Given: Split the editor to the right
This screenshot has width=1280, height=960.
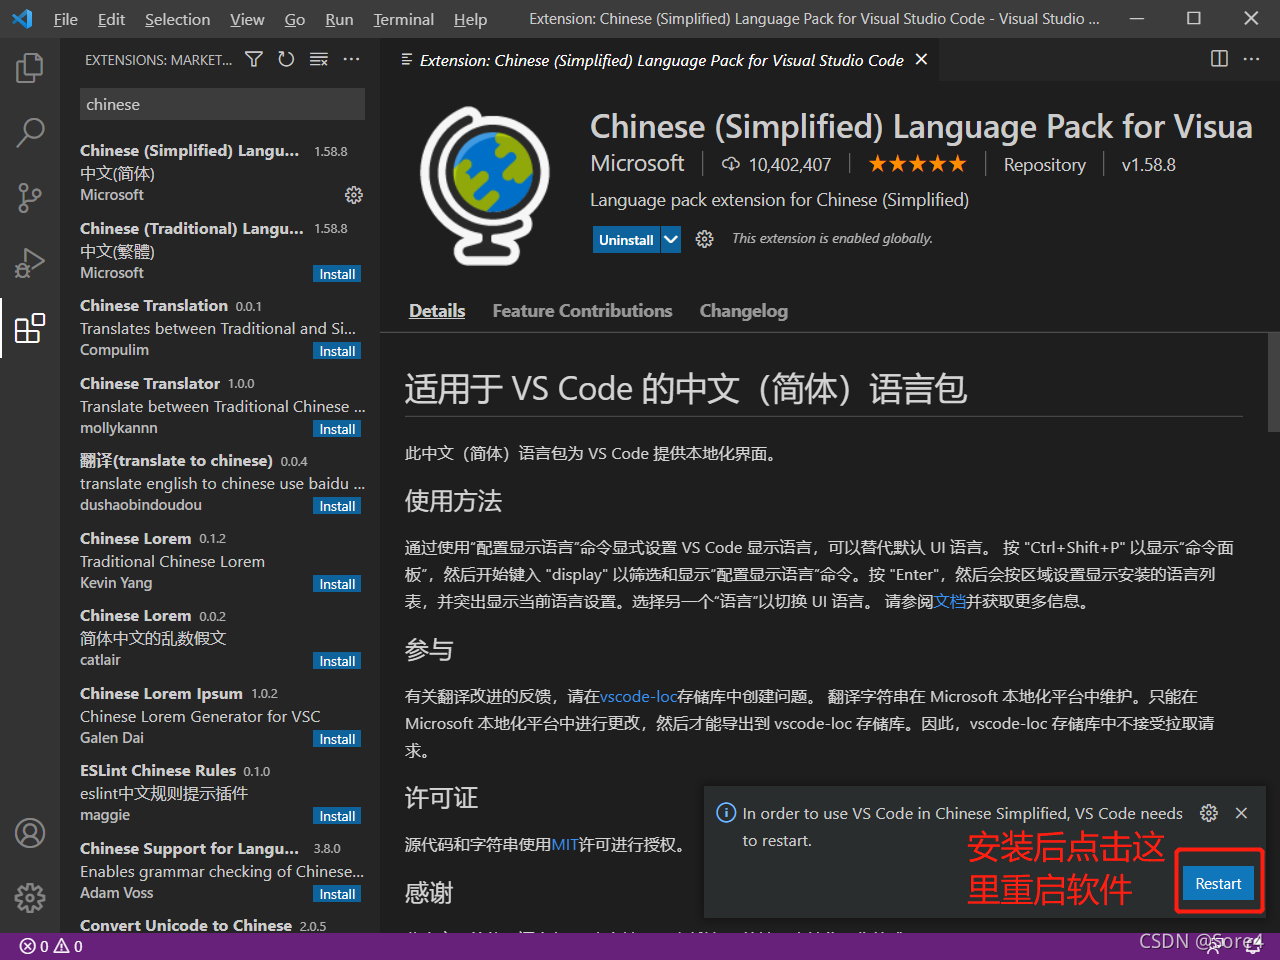Looking at the screenshot, I should pyautogui.click(x=1219, y=59).
